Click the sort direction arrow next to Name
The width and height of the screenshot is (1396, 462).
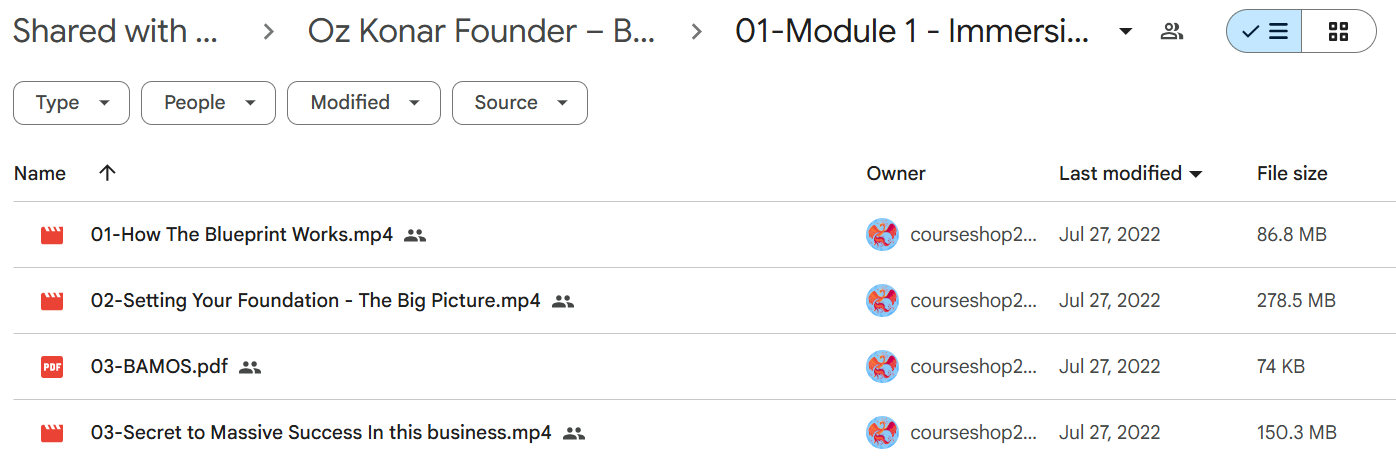[x=108, y=173]
